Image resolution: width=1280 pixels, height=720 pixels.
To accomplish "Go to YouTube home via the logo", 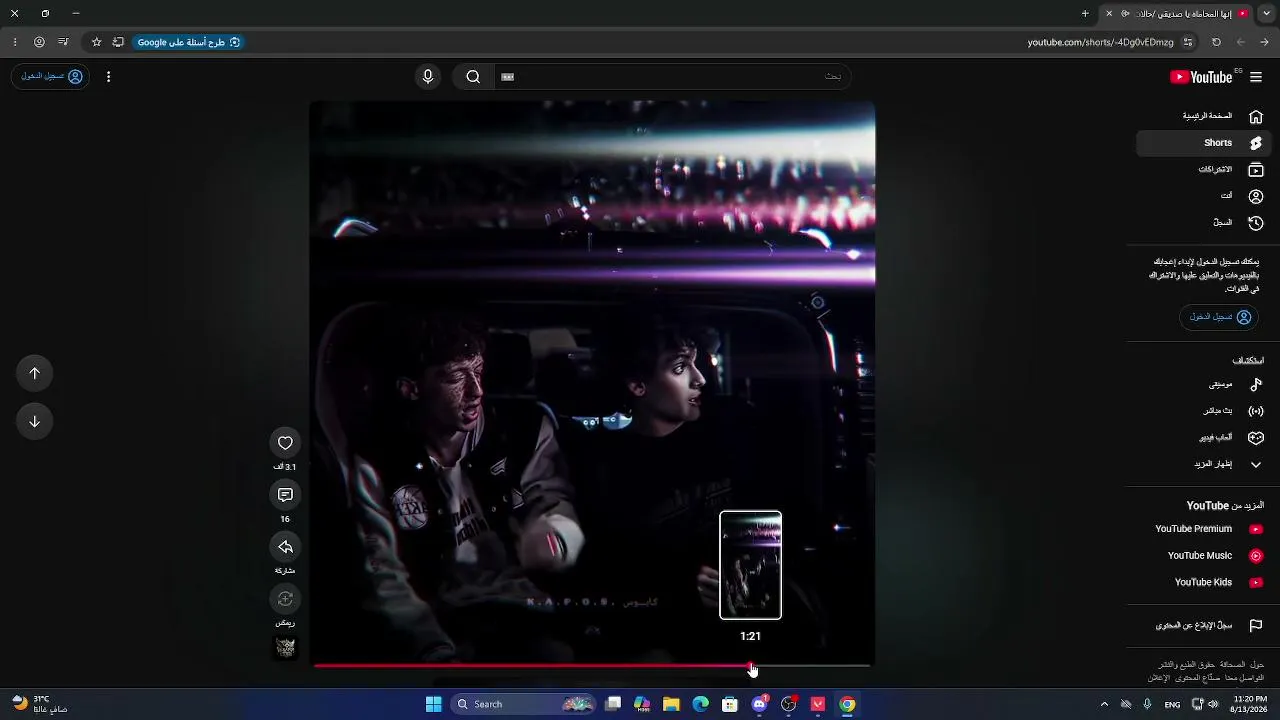I will (x=1201, y=77).
